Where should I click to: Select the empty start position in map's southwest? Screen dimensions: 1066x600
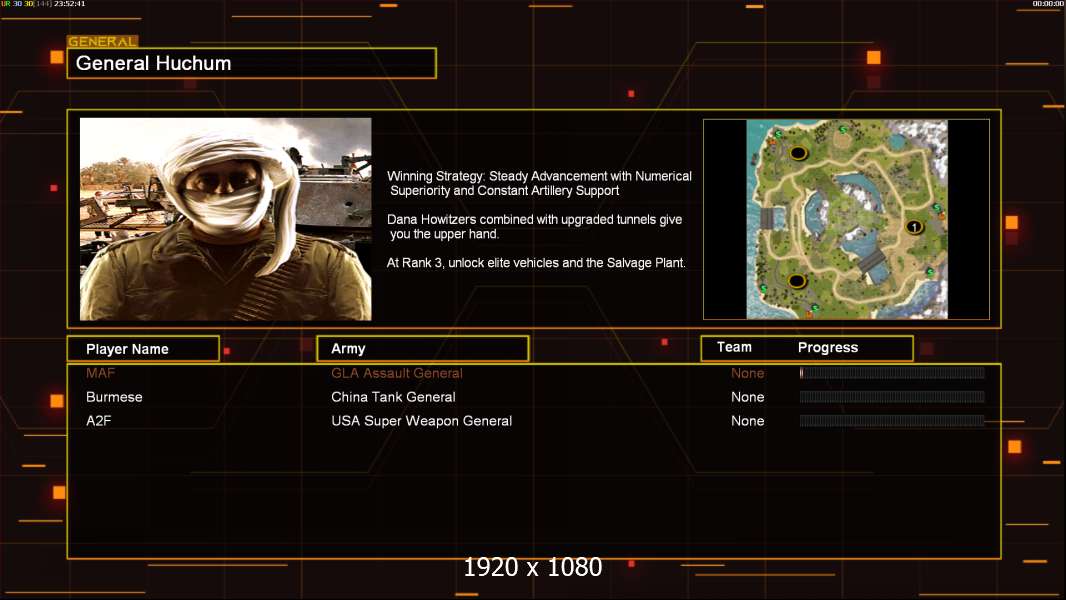coord(797,281)
